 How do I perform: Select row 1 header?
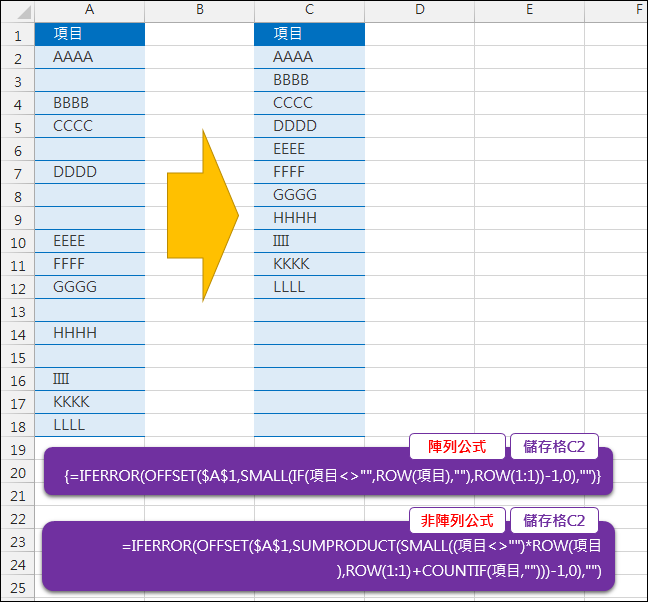tap(18, 35)
